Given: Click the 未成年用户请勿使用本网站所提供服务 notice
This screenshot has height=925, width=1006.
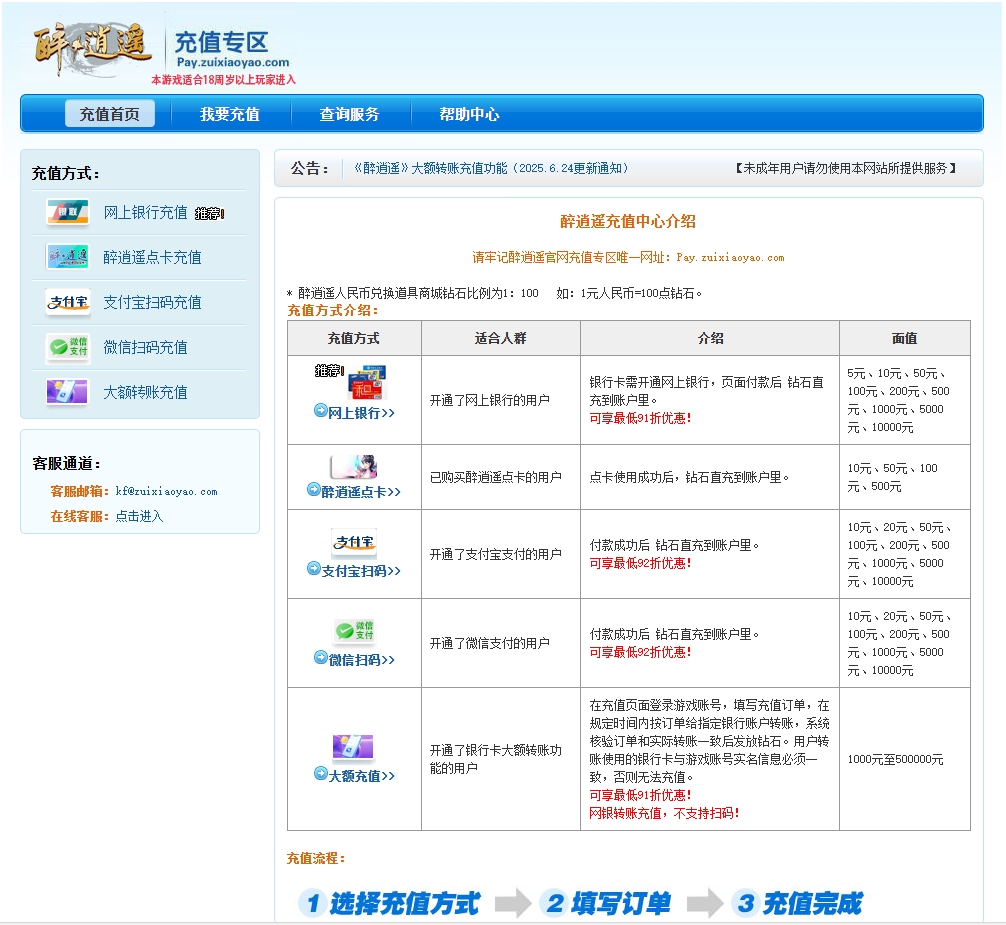Looking at the screenshot, I should click(x=846, y=168).
